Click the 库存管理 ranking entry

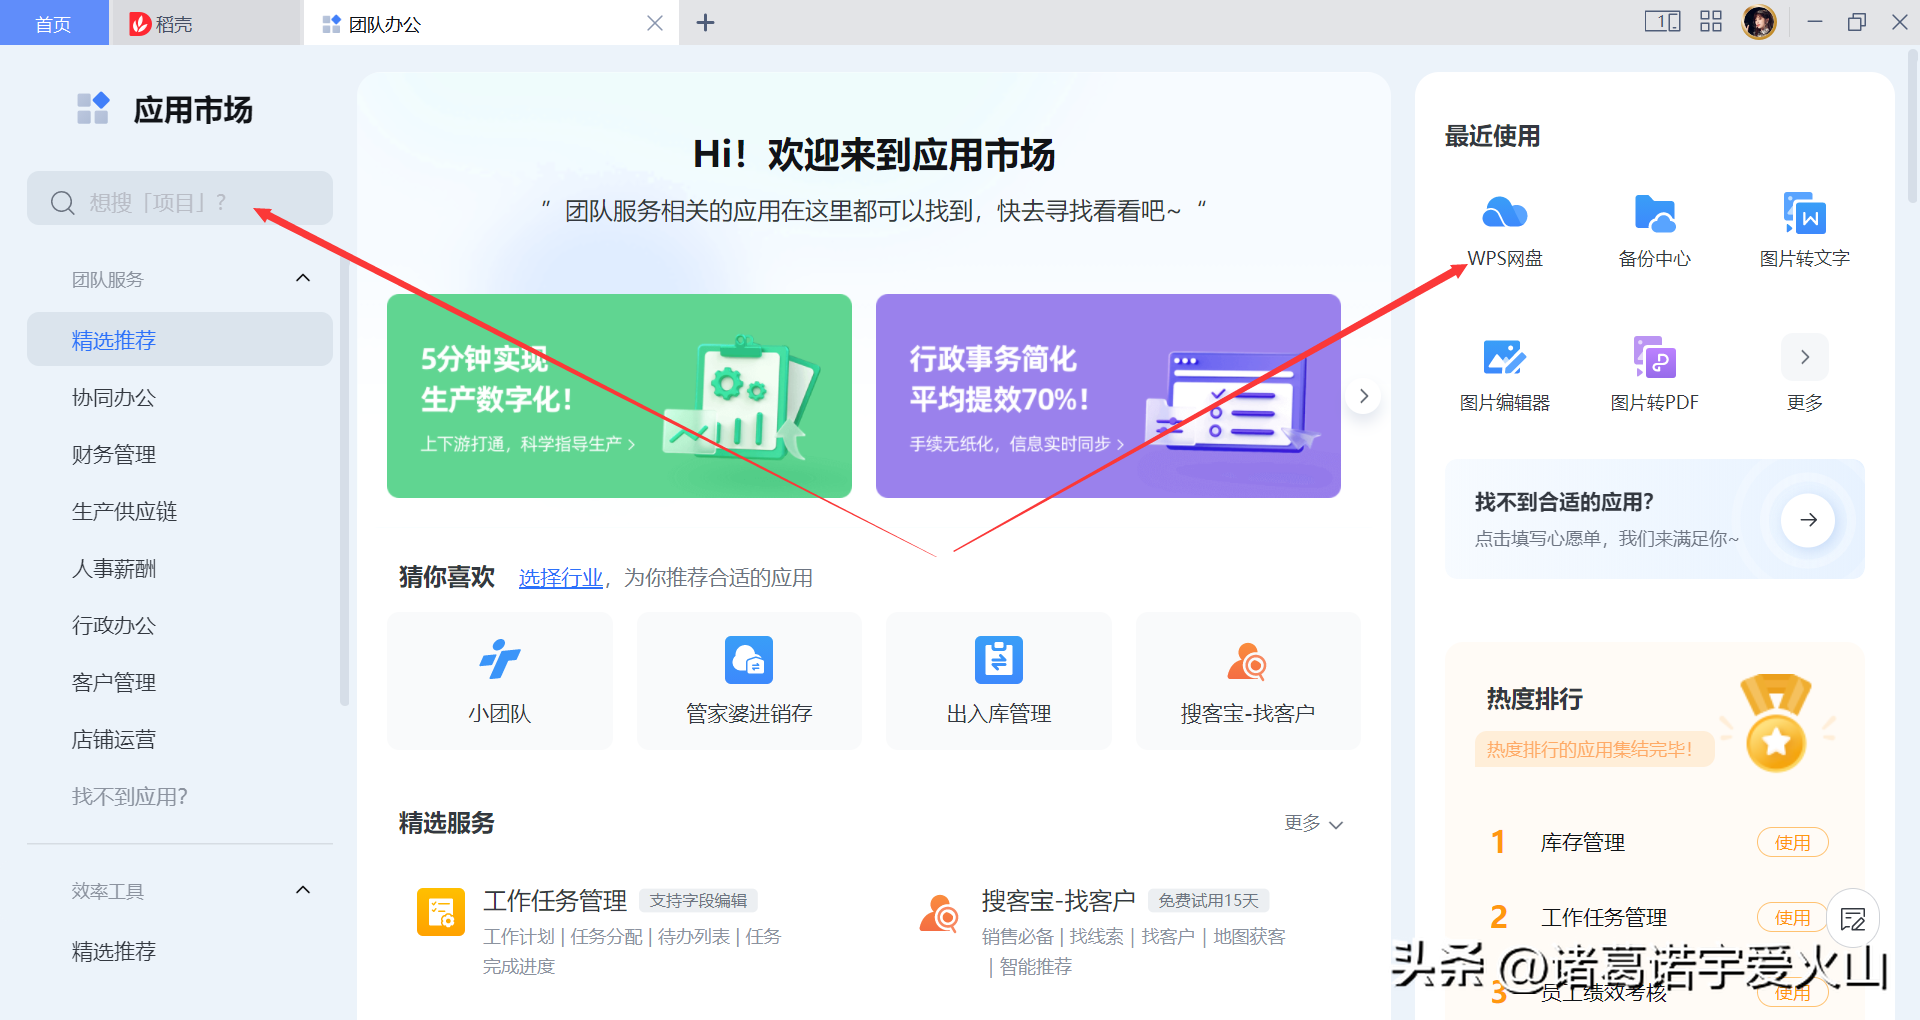coord(1582,842)
